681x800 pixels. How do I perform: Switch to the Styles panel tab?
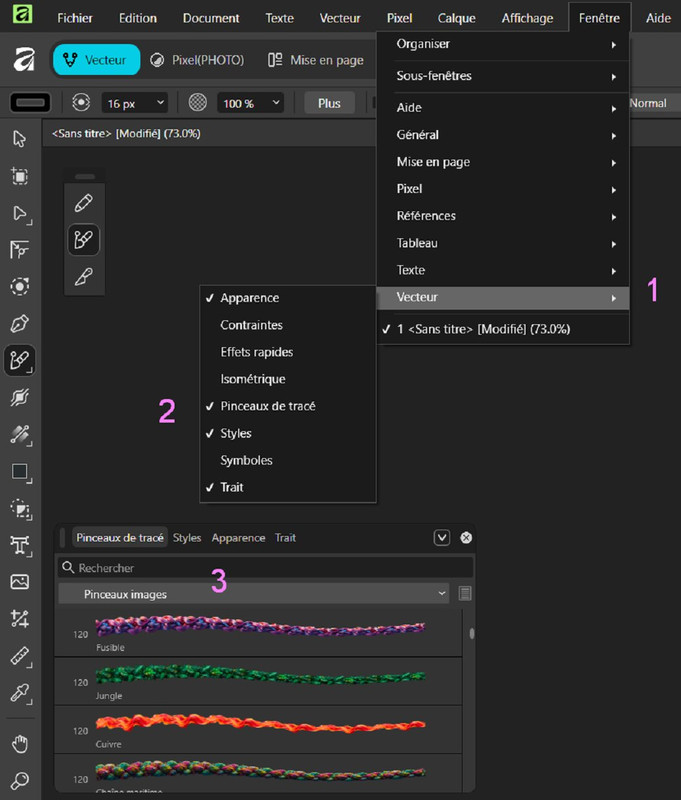pos(187,538)
